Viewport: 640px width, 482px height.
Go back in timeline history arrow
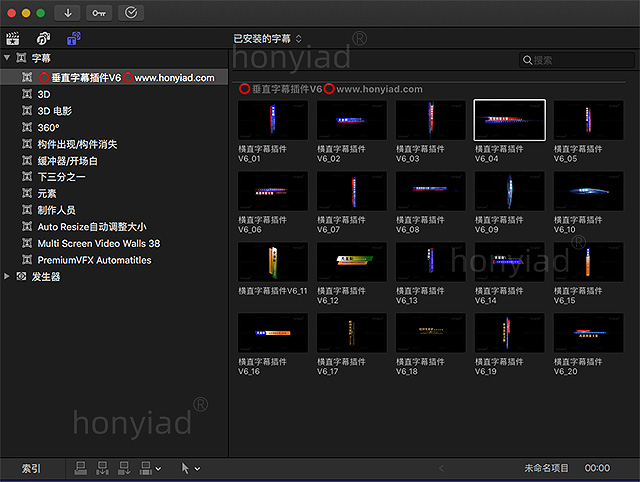(441, 469)
